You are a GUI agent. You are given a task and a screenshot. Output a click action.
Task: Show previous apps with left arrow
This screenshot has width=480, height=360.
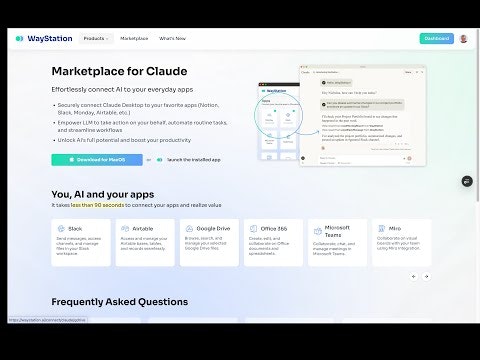click(414, 276)
